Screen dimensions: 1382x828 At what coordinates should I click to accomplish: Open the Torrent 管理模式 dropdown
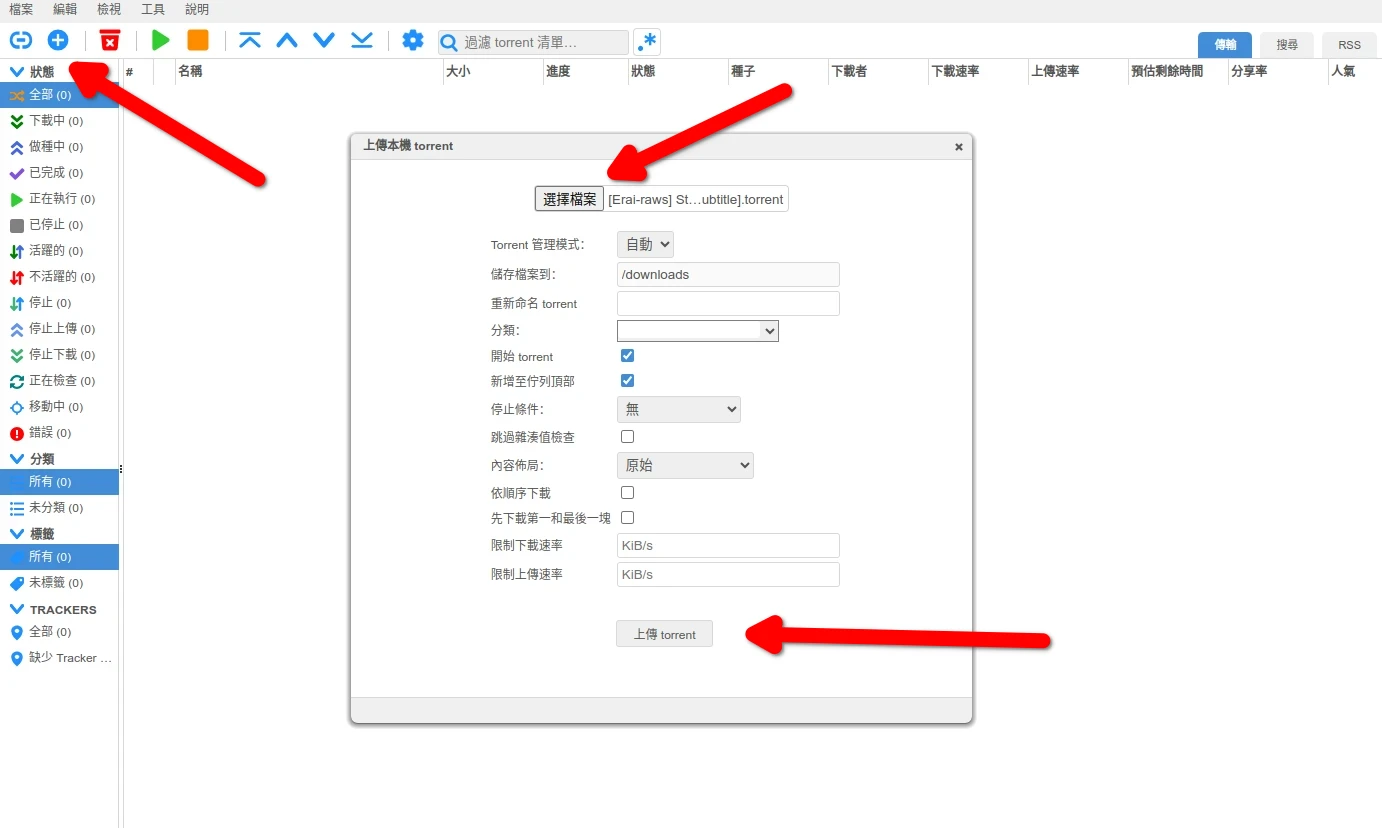point(645,244)
